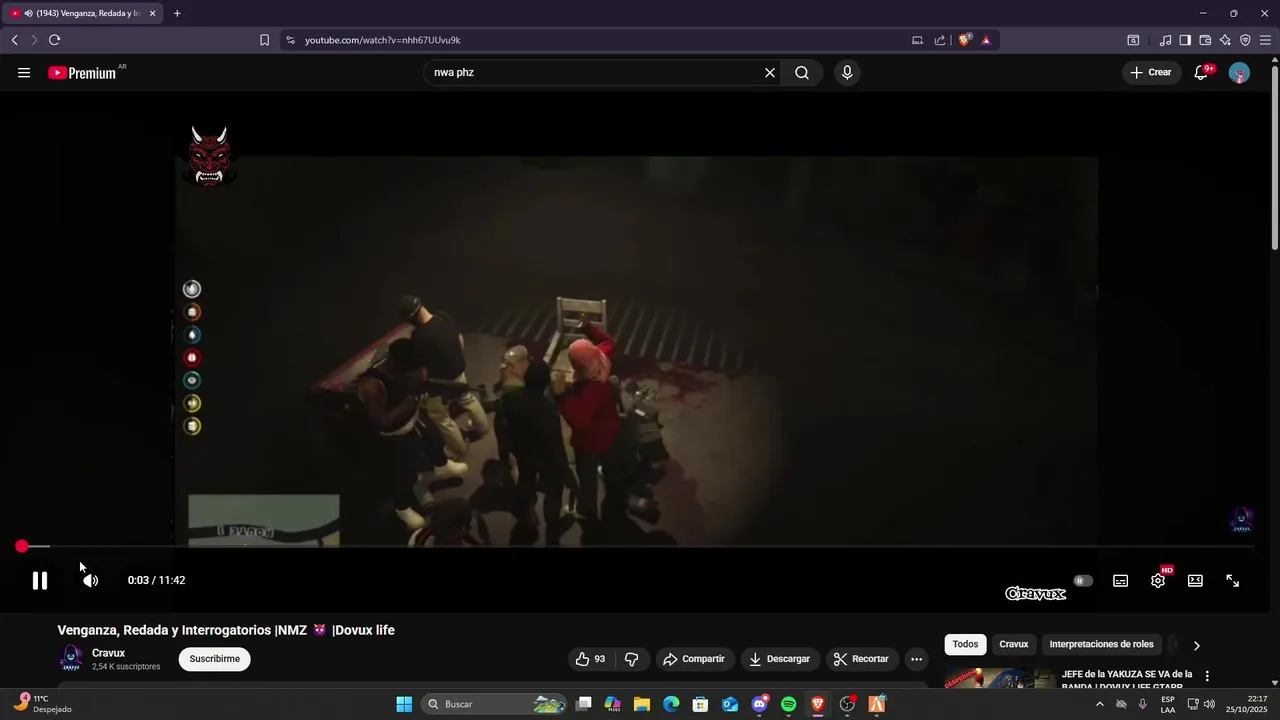The image size is (1280, 720).
Task: Open Brave media playlist music icon
Action: pyautogui.click(x=1165, y=40)
